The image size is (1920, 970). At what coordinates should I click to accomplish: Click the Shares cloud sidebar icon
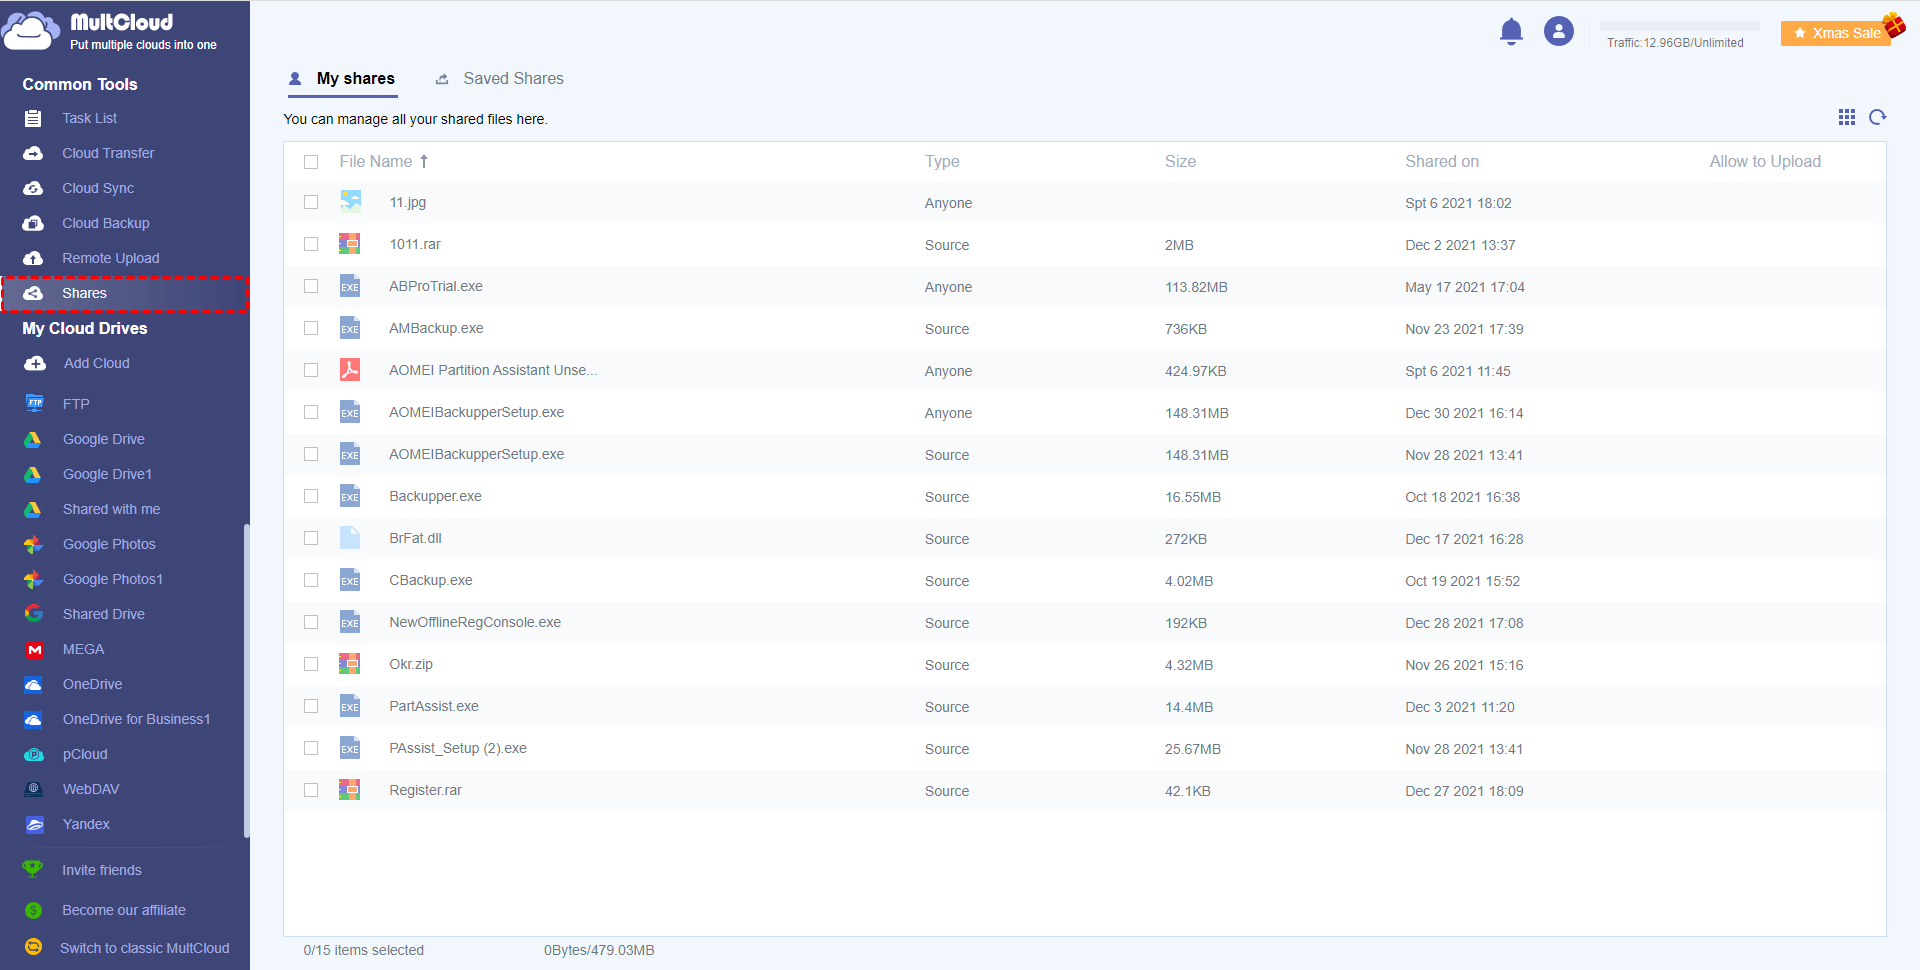[33, 293]
